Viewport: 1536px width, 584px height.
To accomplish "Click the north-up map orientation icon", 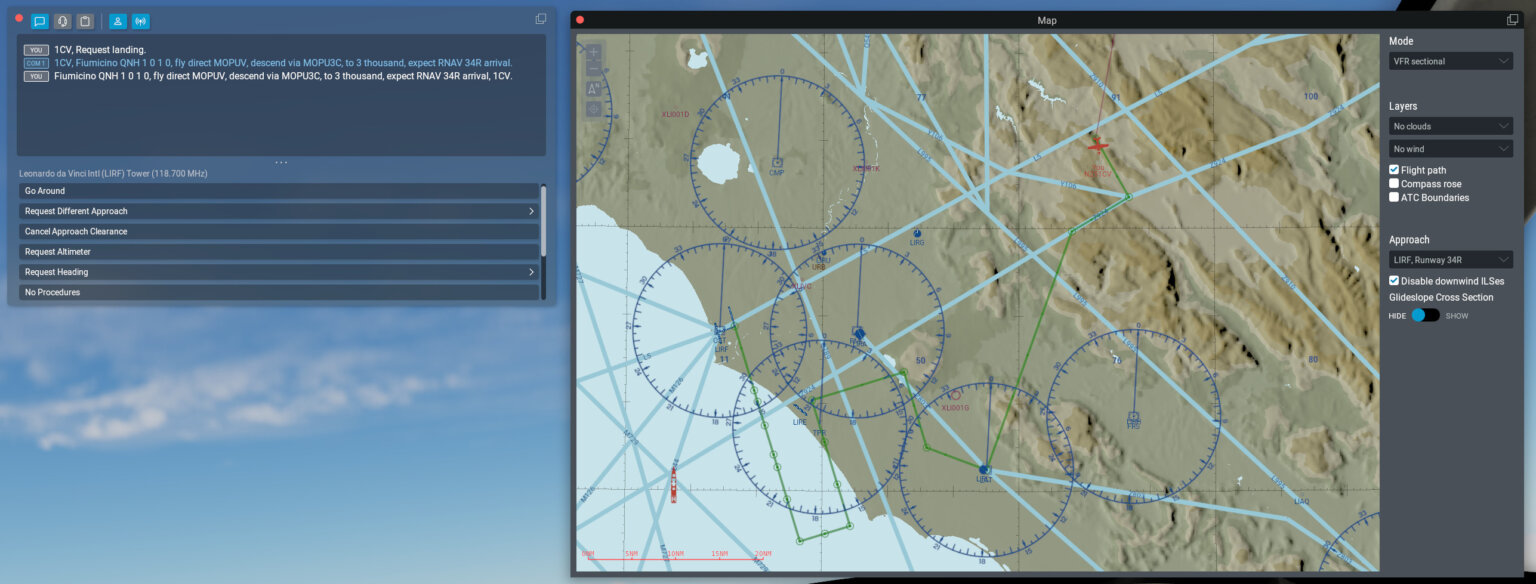I will (593, 88).
